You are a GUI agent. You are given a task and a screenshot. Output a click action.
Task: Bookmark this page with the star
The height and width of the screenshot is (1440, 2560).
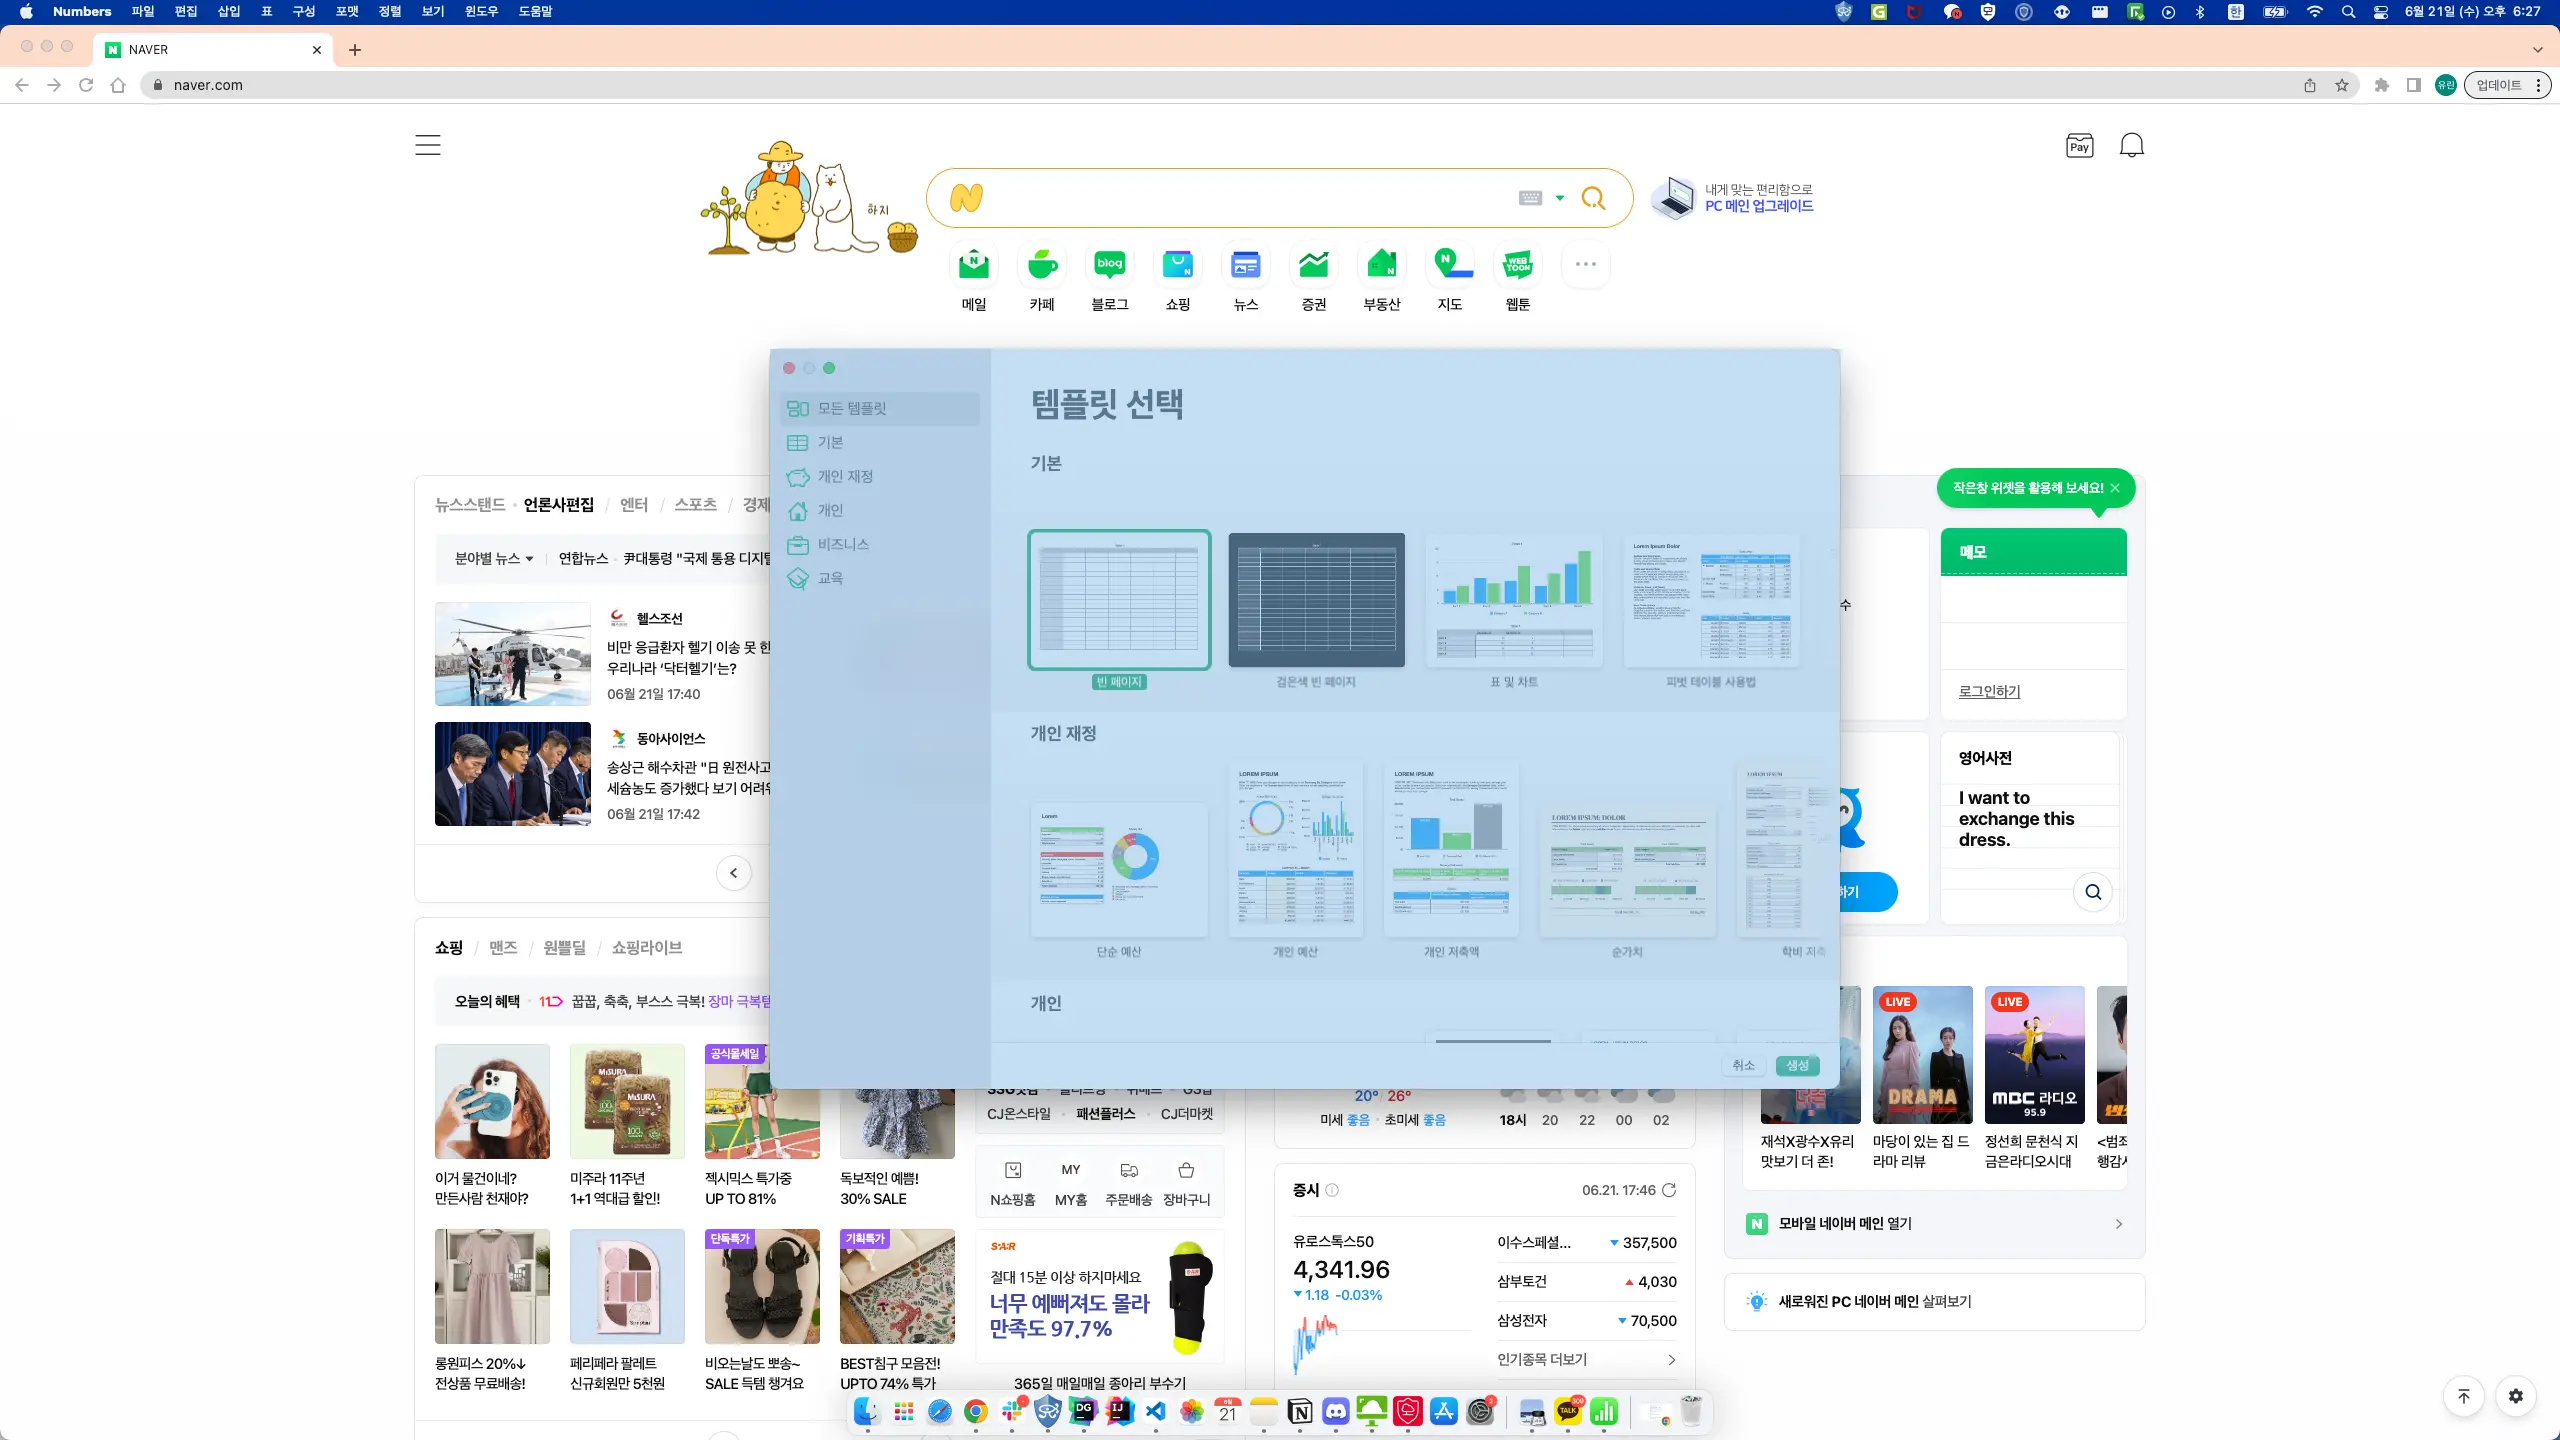click(x=2341, y=85)
